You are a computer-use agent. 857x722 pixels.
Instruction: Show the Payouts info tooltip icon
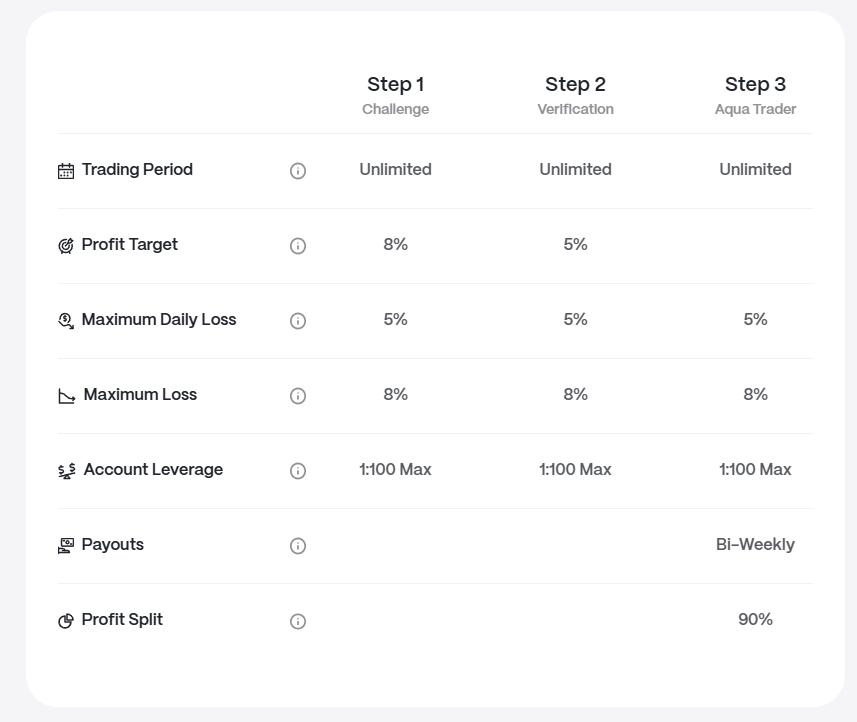[x=298, y=545]
